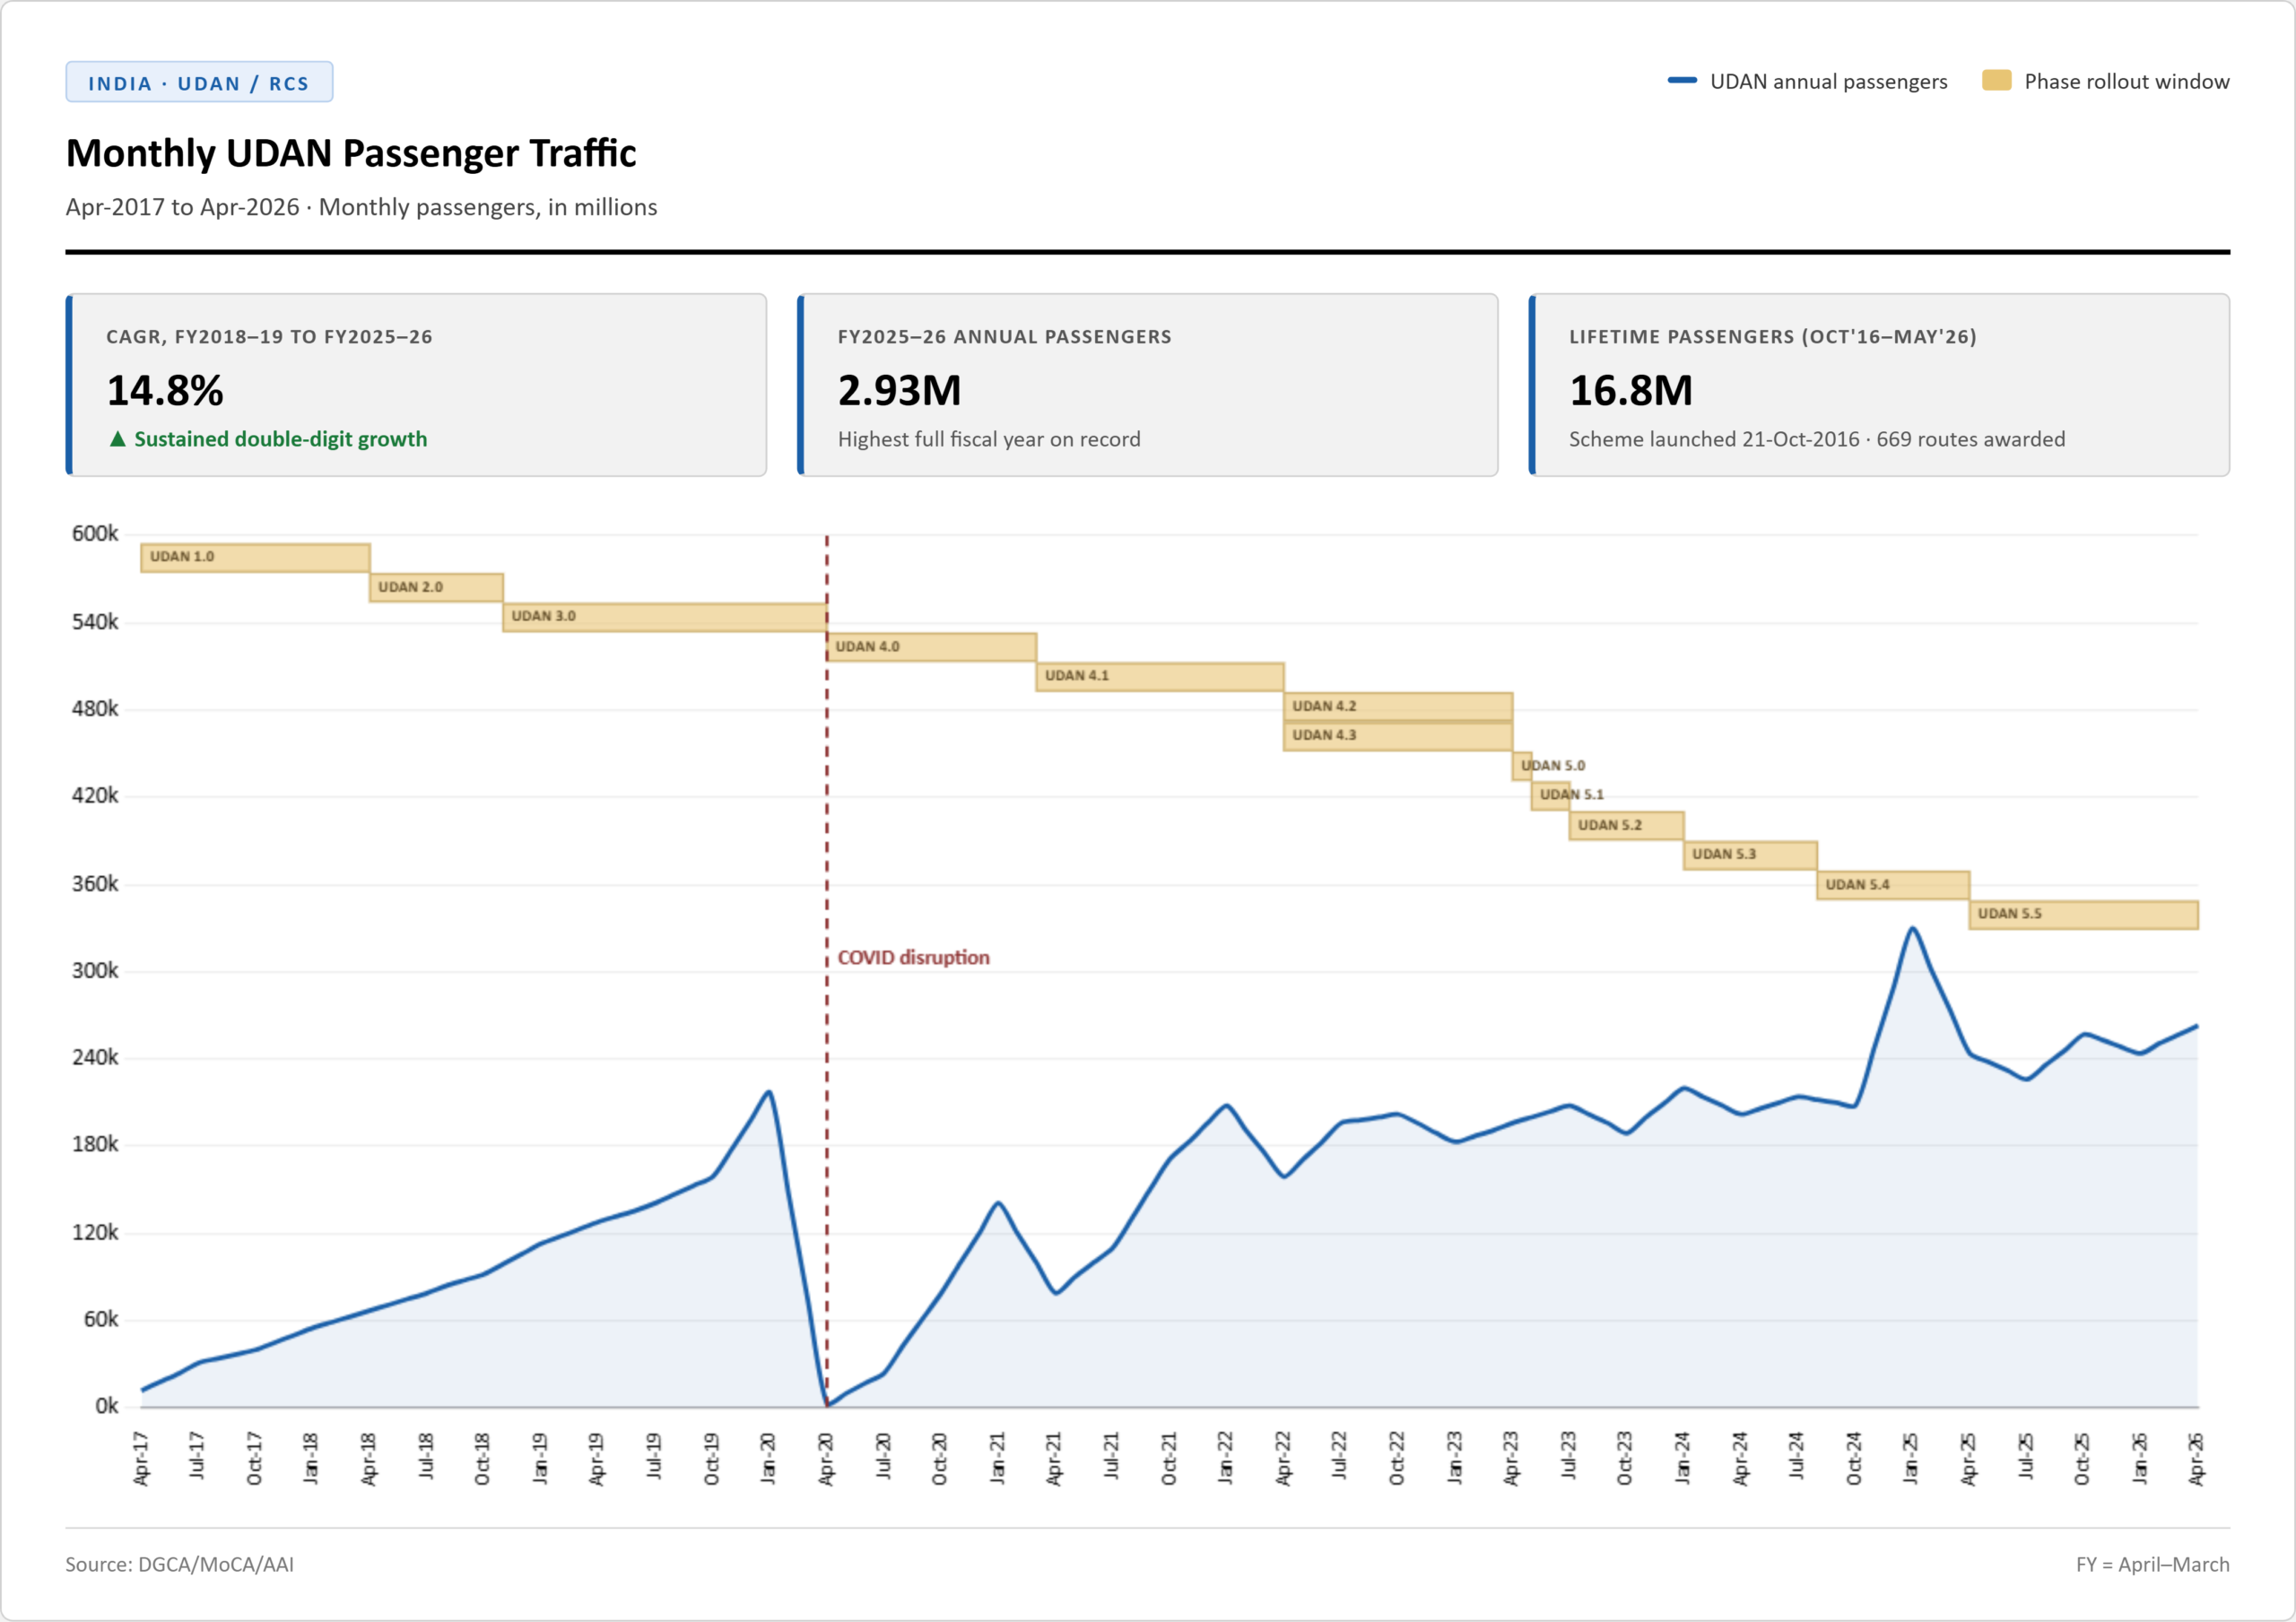Image resolution: width=2296 pixels, height=1622 pixels.
Task: Click the Apr-20 x-axis tick label
Action: point(827,1459)
